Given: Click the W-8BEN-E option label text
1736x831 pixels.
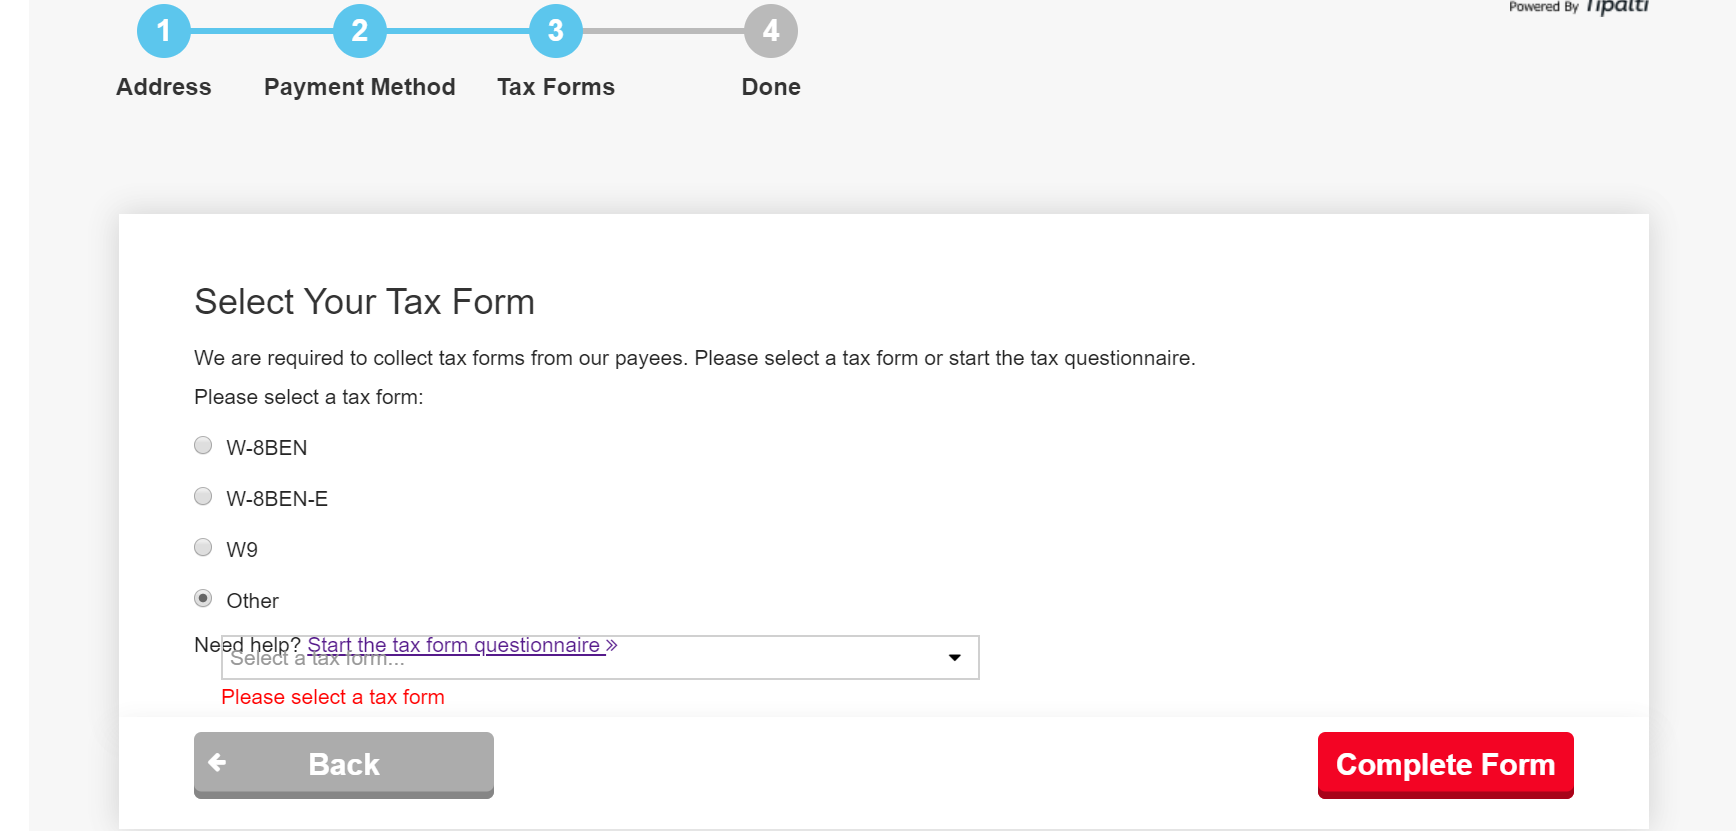Looking at the screenshot, I should coord(277,499).
